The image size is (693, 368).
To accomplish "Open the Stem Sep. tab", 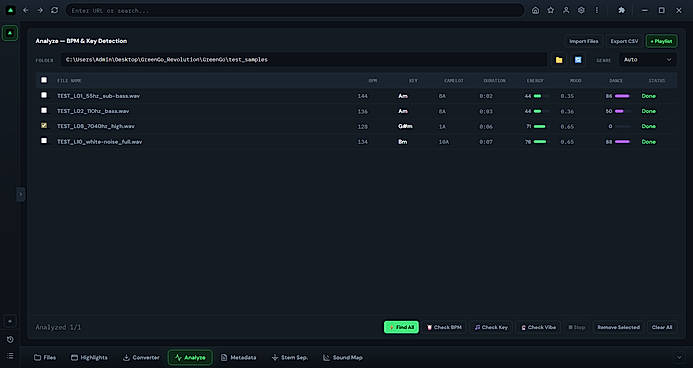I will tap(289, 357).
